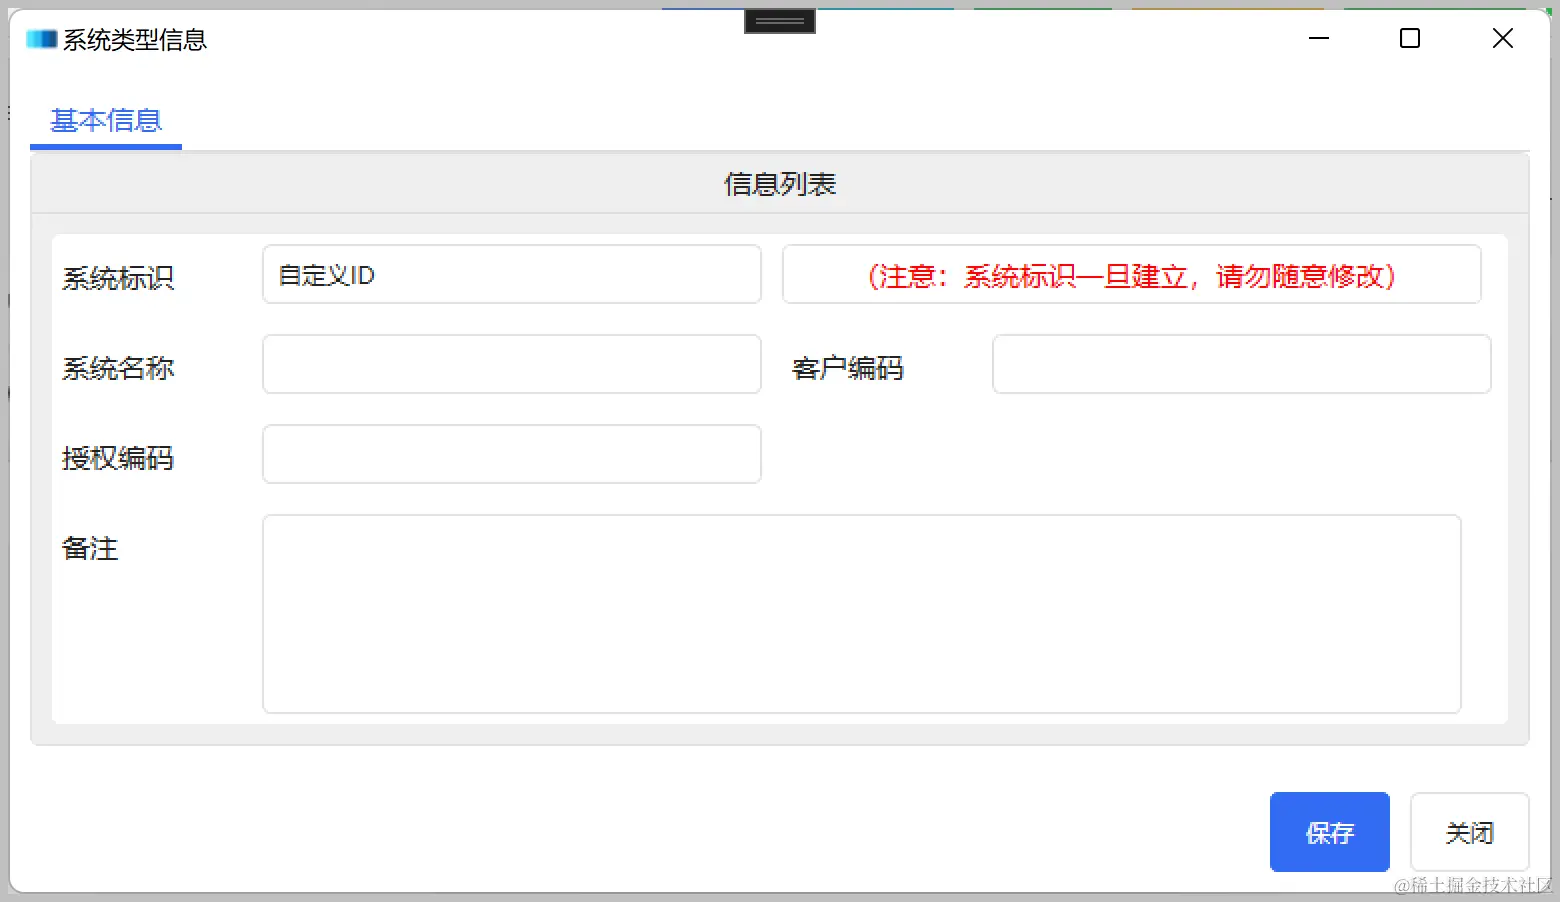Click the 授权编码 label
This screenshot has height=902, width=1560.
click(118, 458)
